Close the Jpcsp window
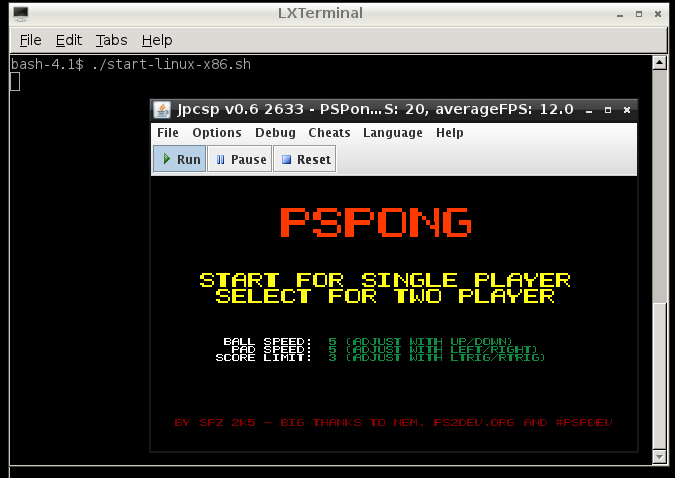This screenshot has width=675, height=478. click(627, 110)
